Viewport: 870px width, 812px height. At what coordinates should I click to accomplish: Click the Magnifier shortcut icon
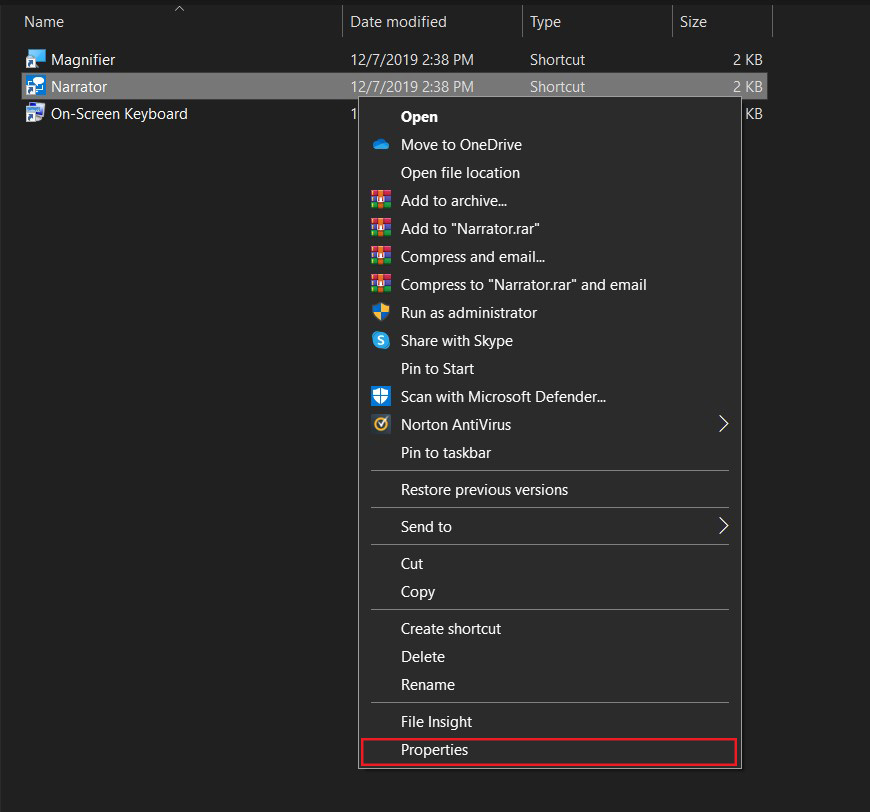point(36,59)
